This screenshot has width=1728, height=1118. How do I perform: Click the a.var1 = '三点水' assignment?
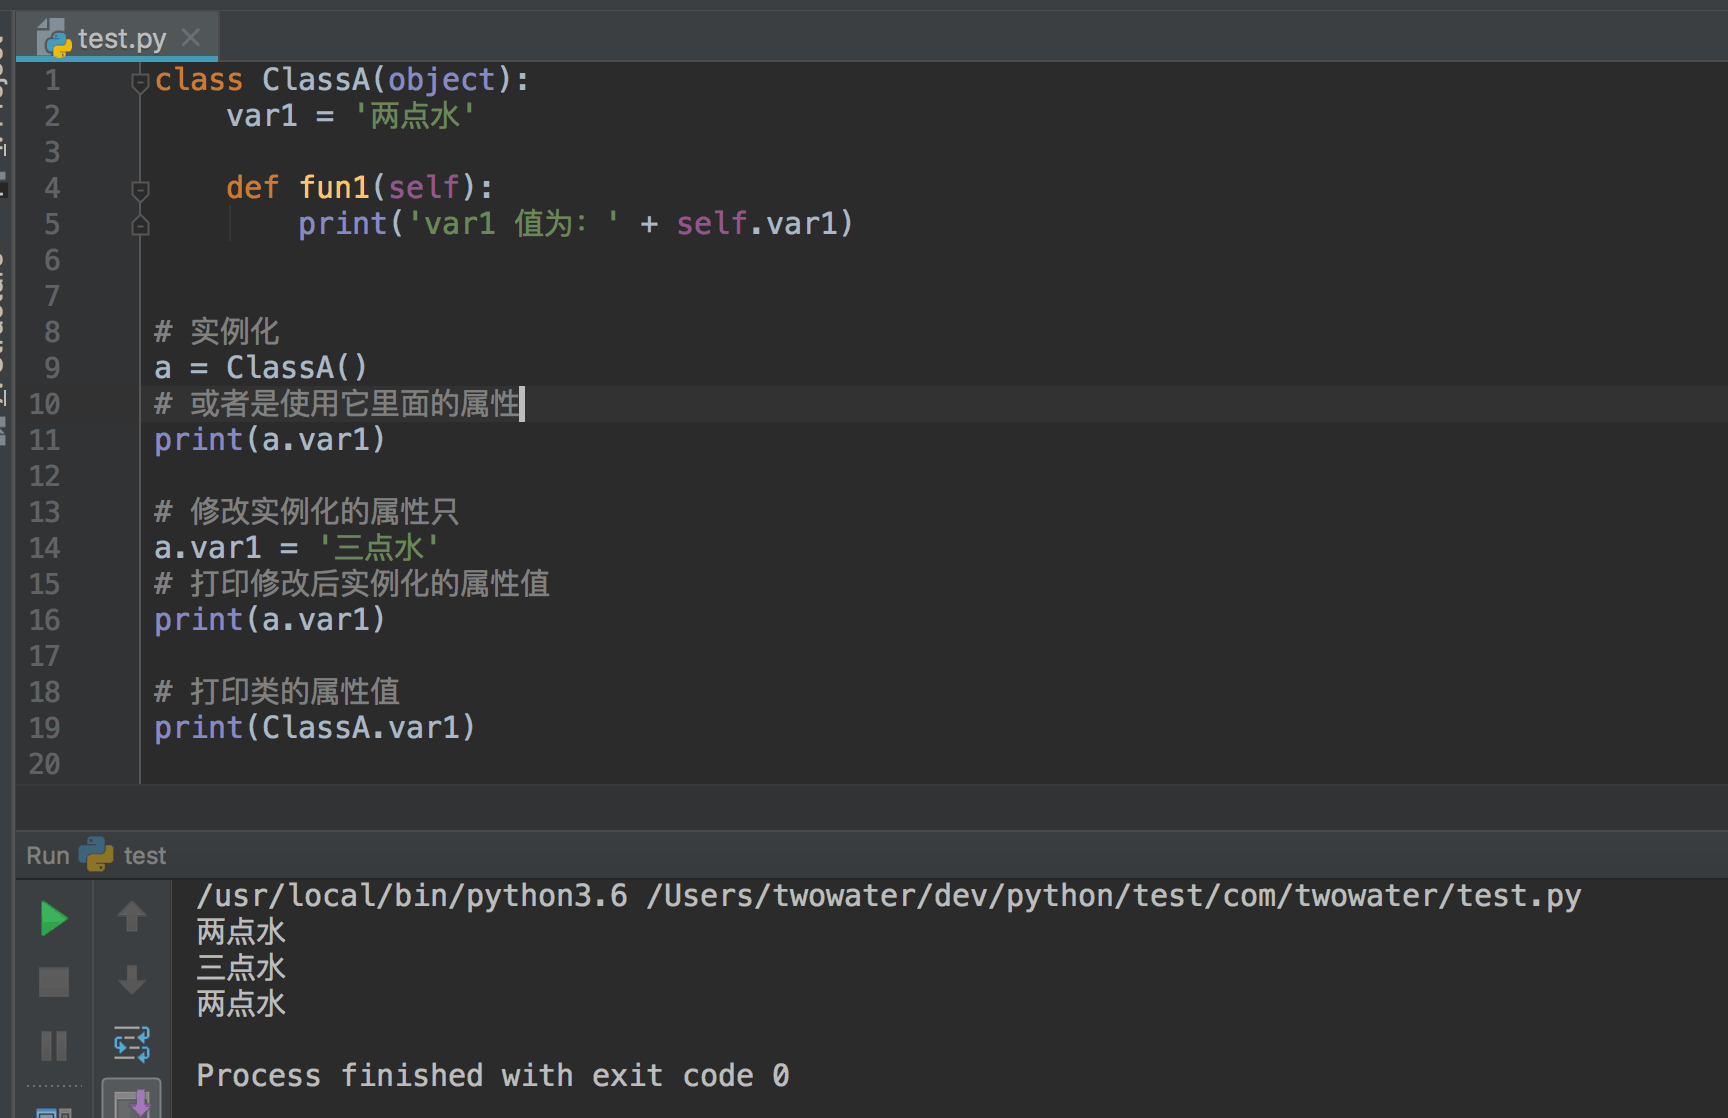point(297,548)
